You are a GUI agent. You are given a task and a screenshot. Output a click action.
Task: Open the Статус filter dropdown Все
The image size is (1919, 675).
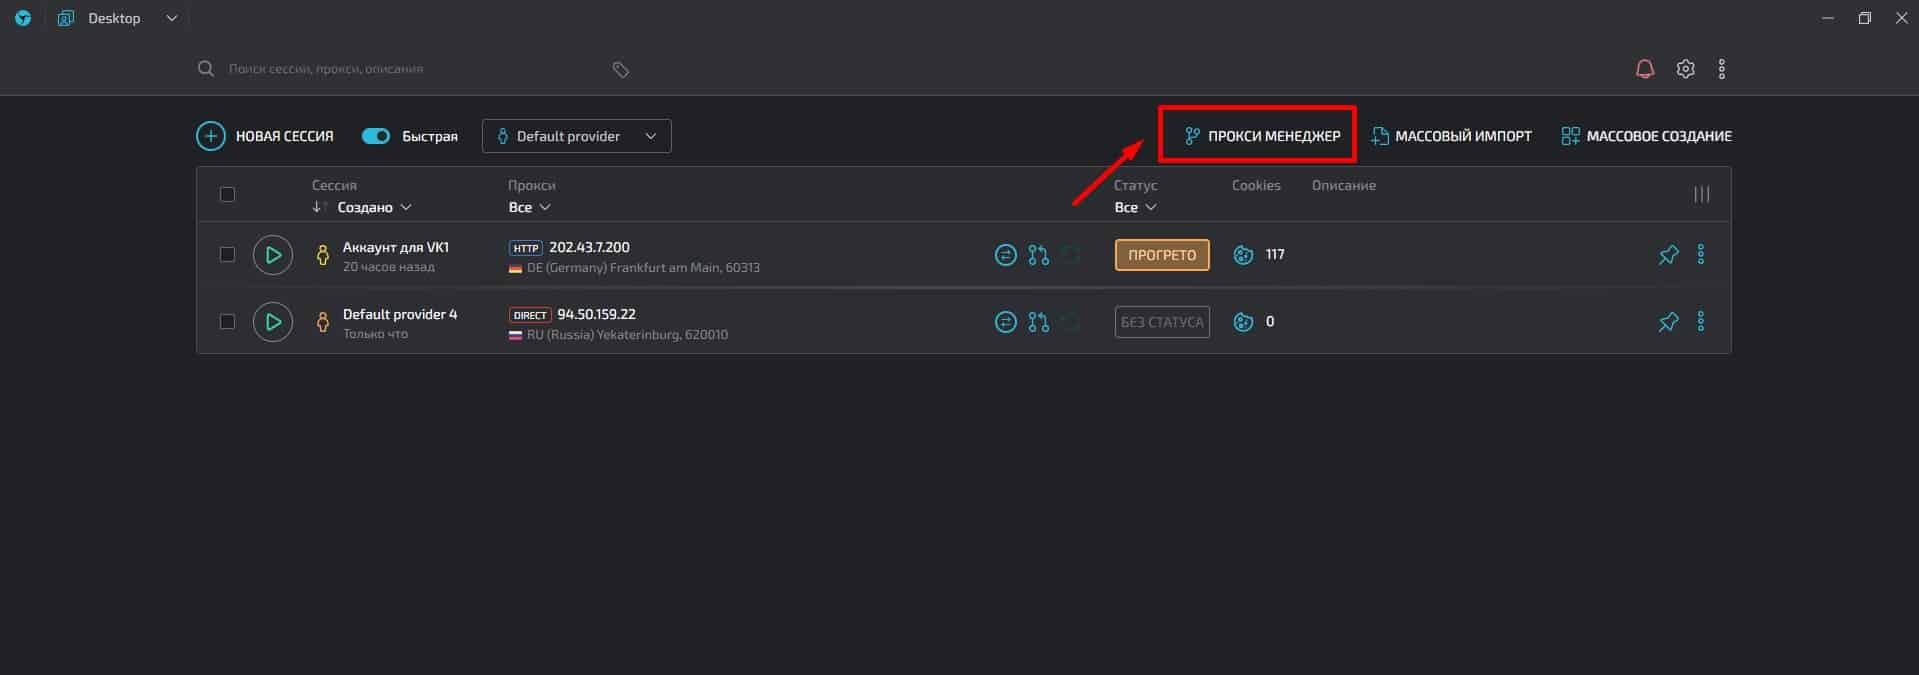tap(1135, 207)
